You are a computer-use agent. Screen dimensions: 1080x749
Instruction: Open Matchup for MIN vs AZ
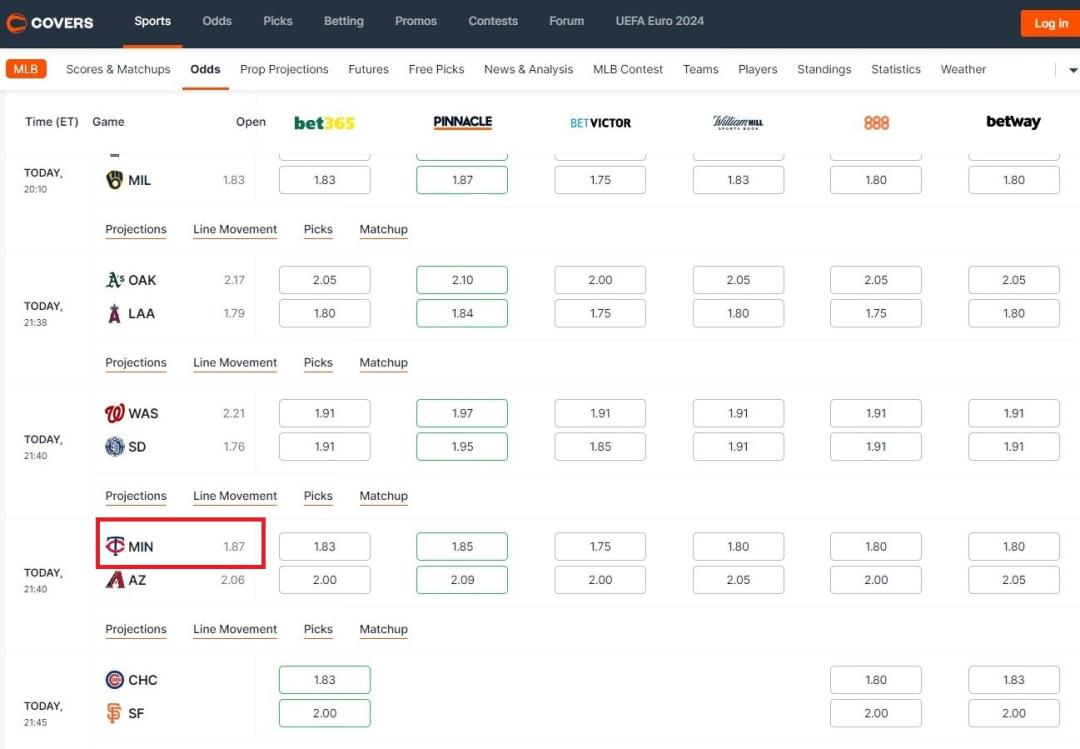tap(384, 630)
